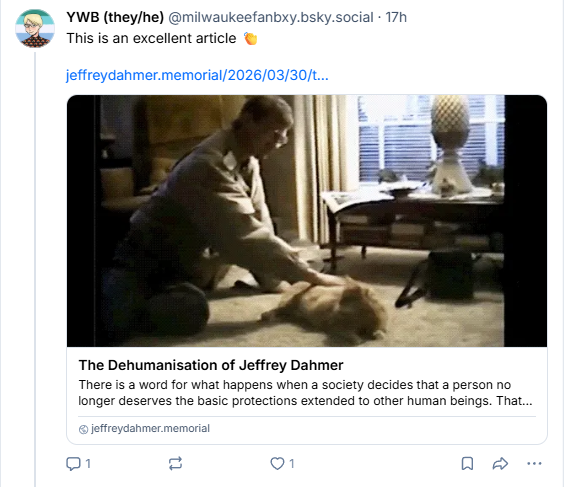Open the @milwaukeefanbxy.bsky.social handle
Viewport: 565px width, 487px height.
tap(271, 17)
